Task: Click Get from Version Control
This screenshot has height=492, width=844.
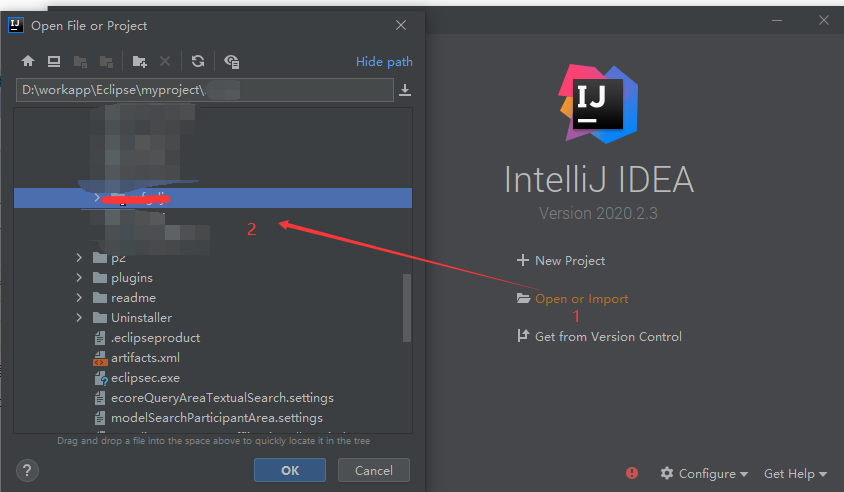Action: click(x=608, y=337)
